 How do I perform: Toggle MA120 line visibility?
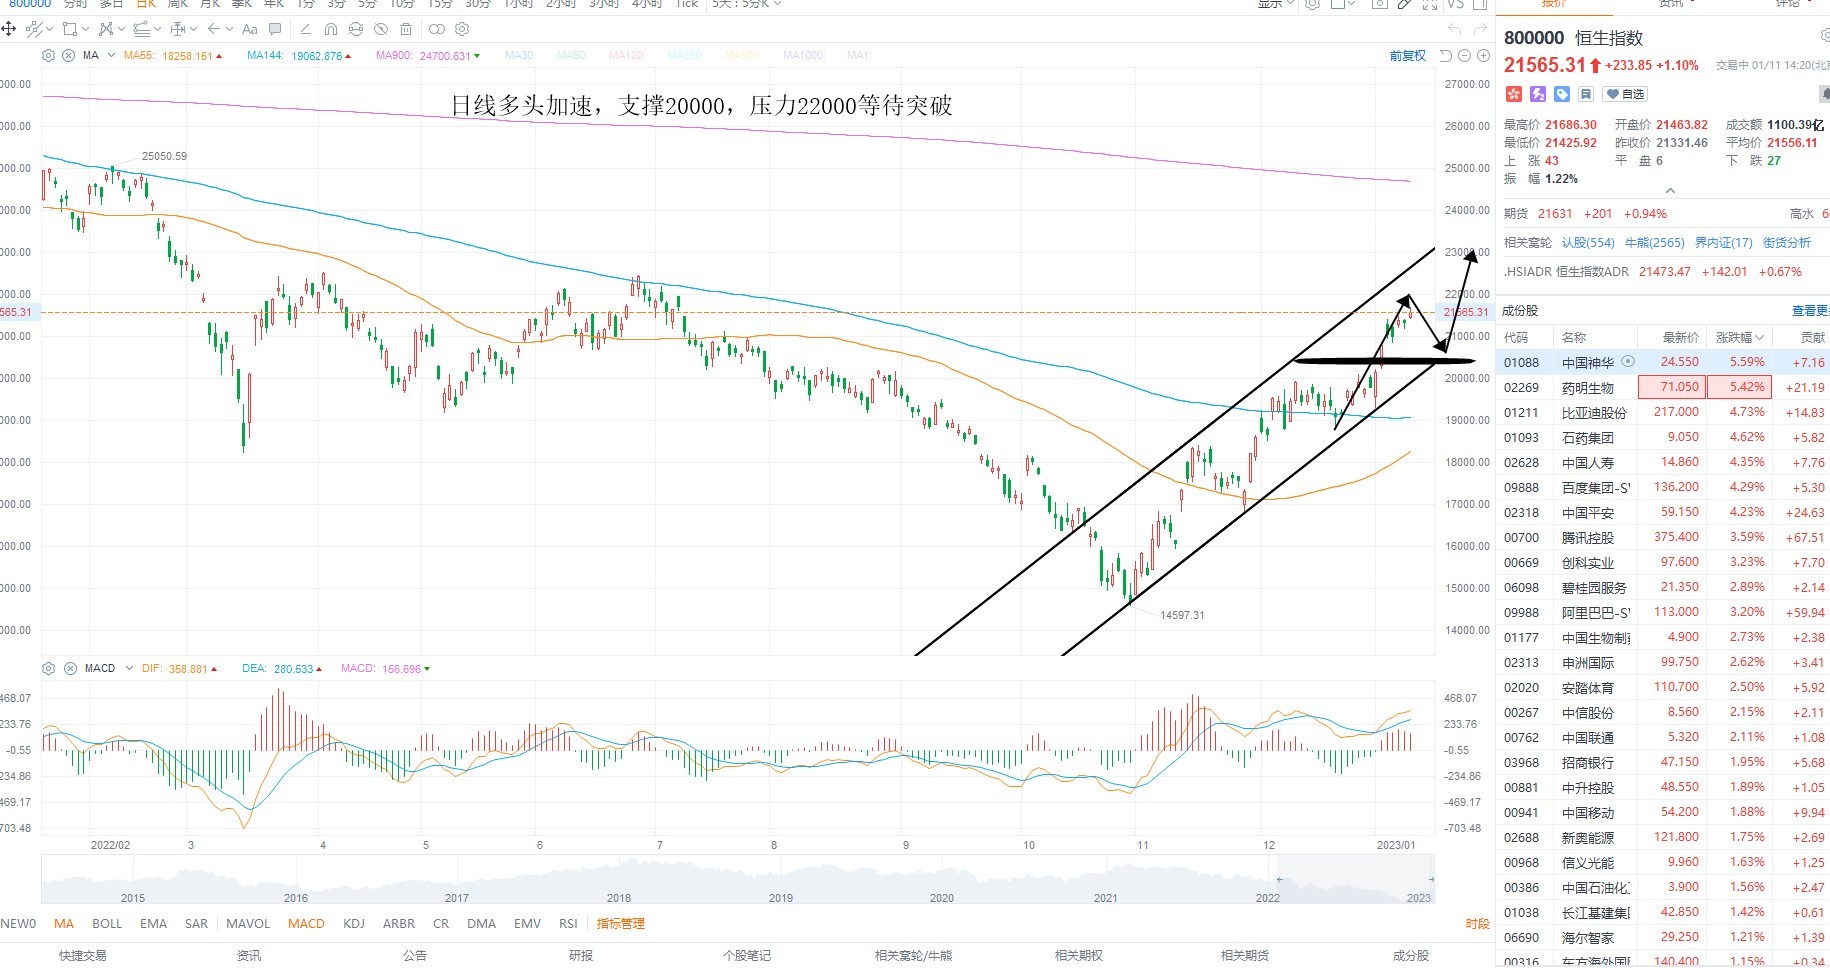coord(626,56)
